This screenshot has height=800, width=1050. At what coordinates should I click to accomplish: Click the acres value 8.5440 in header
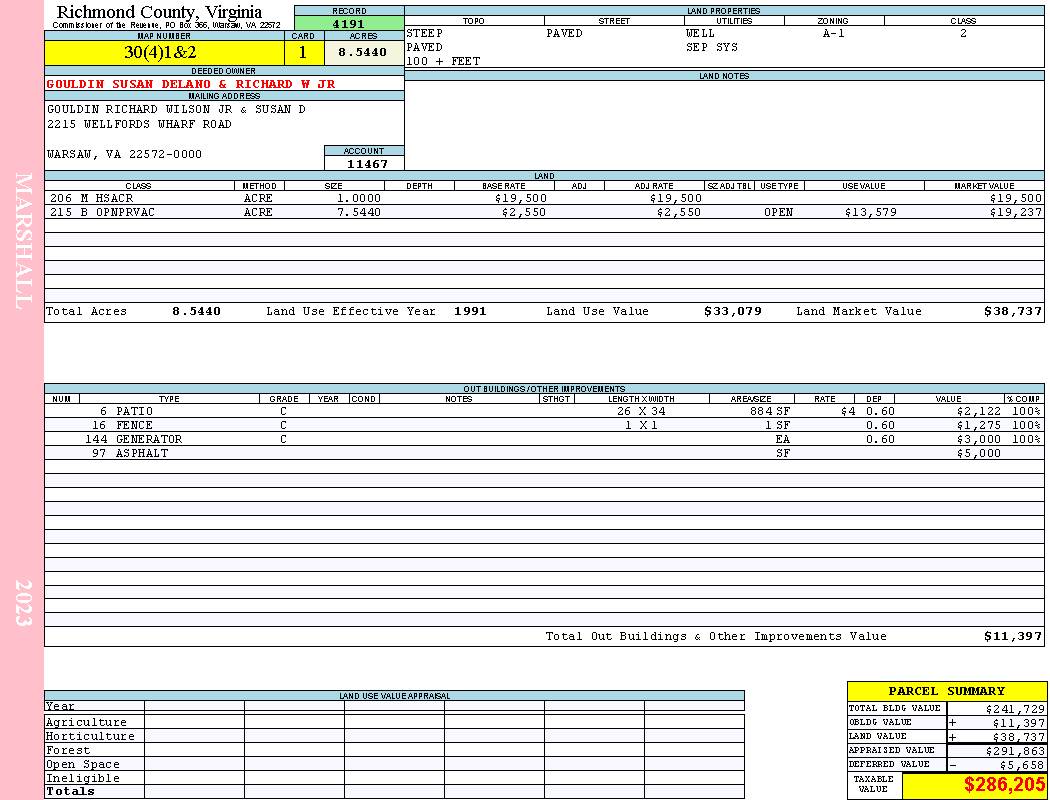point(362,52)
